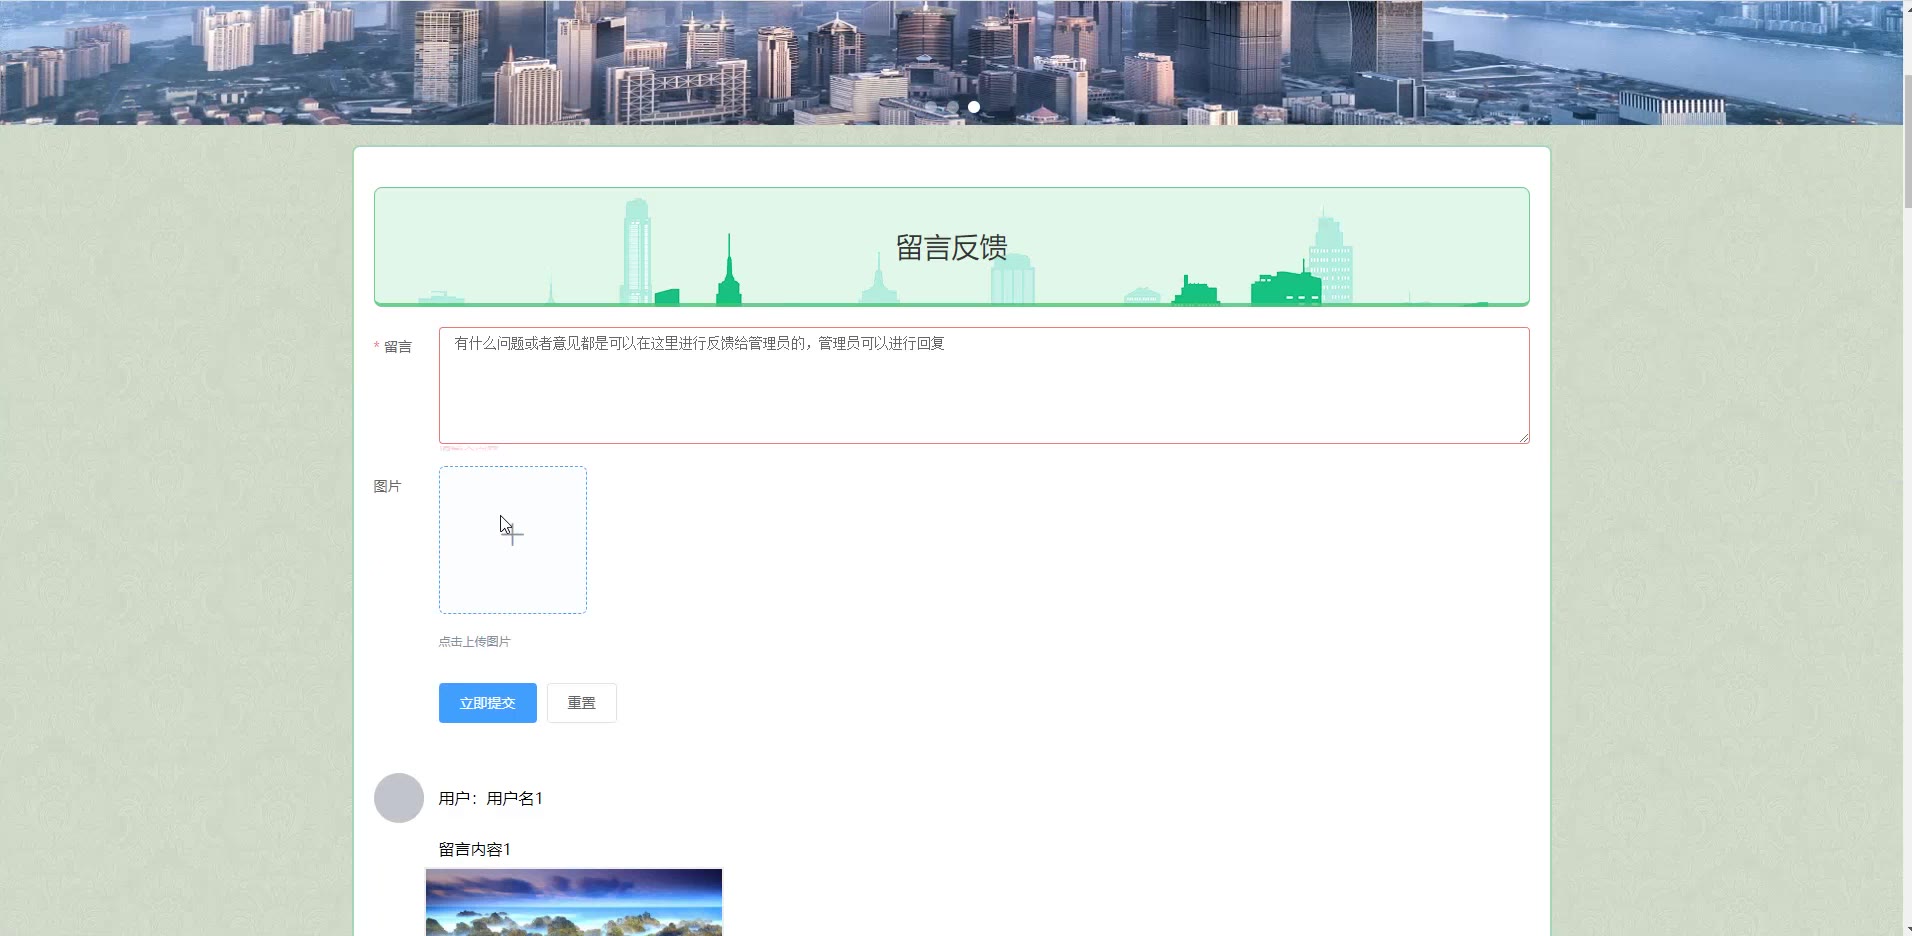The image size is (1912, 936).
Task: Submit the form with 立即提交 button
Action: pyautogui.click(x=488, y=703)
